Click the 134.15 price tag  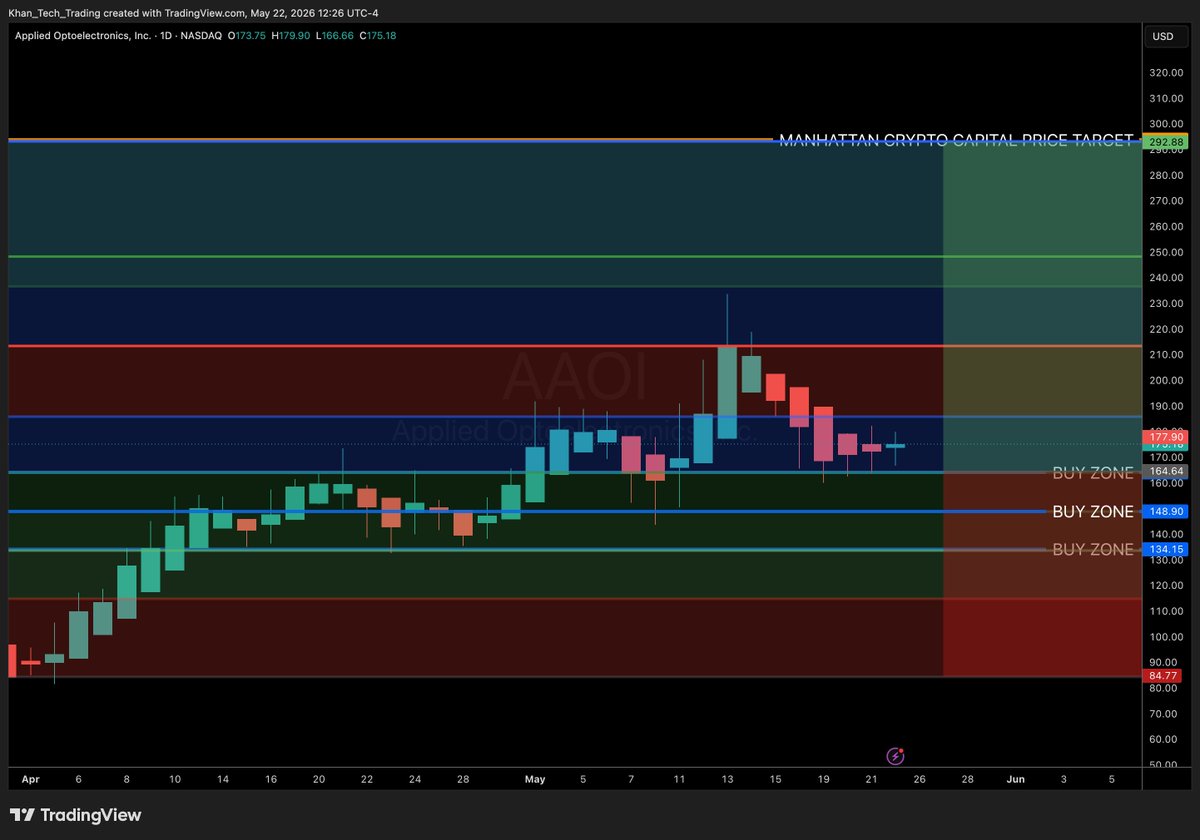(1166, 549)
